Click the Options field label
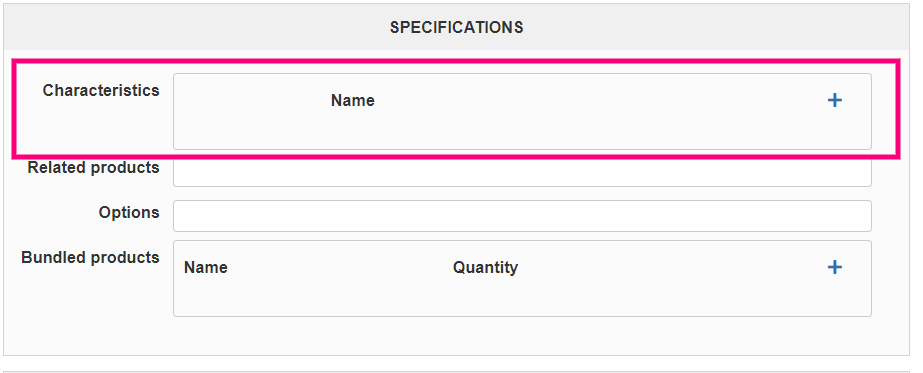 (x=129, y=212)
